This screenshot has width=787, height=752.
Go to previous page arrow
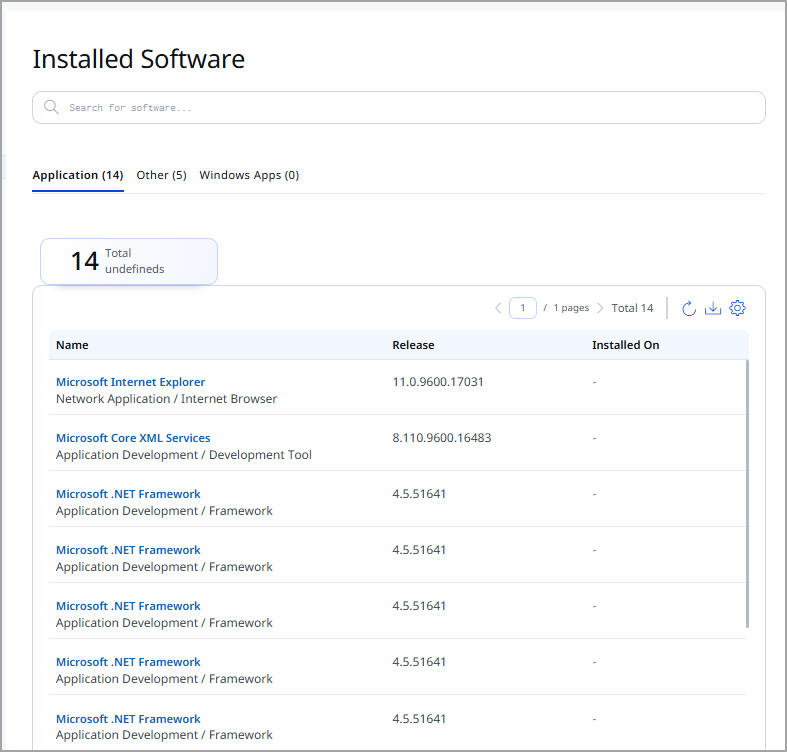(498, 308)
